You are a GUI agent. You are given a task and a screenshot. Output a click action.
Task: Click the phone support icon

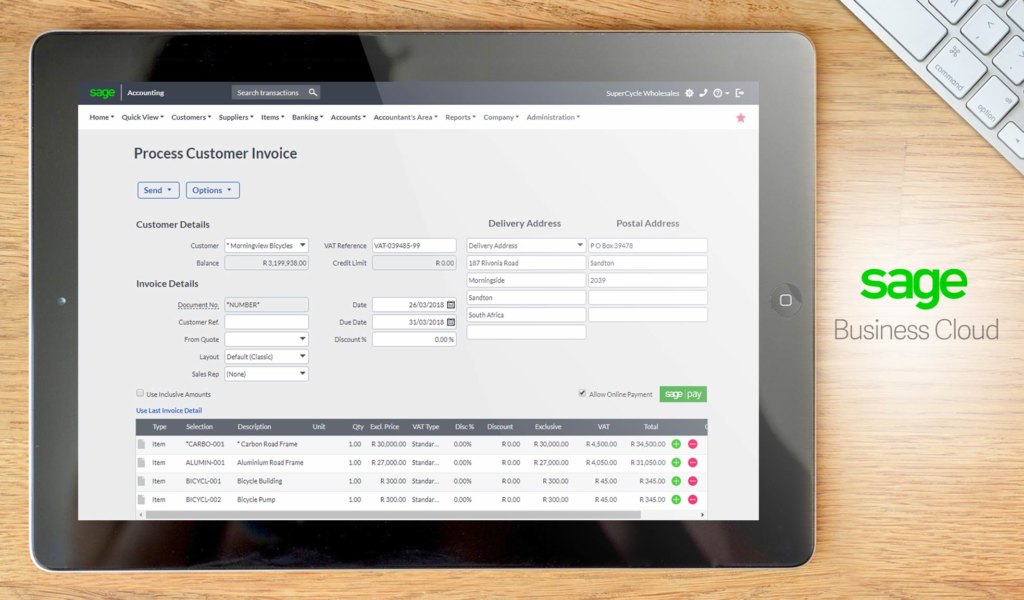[703, 93]
